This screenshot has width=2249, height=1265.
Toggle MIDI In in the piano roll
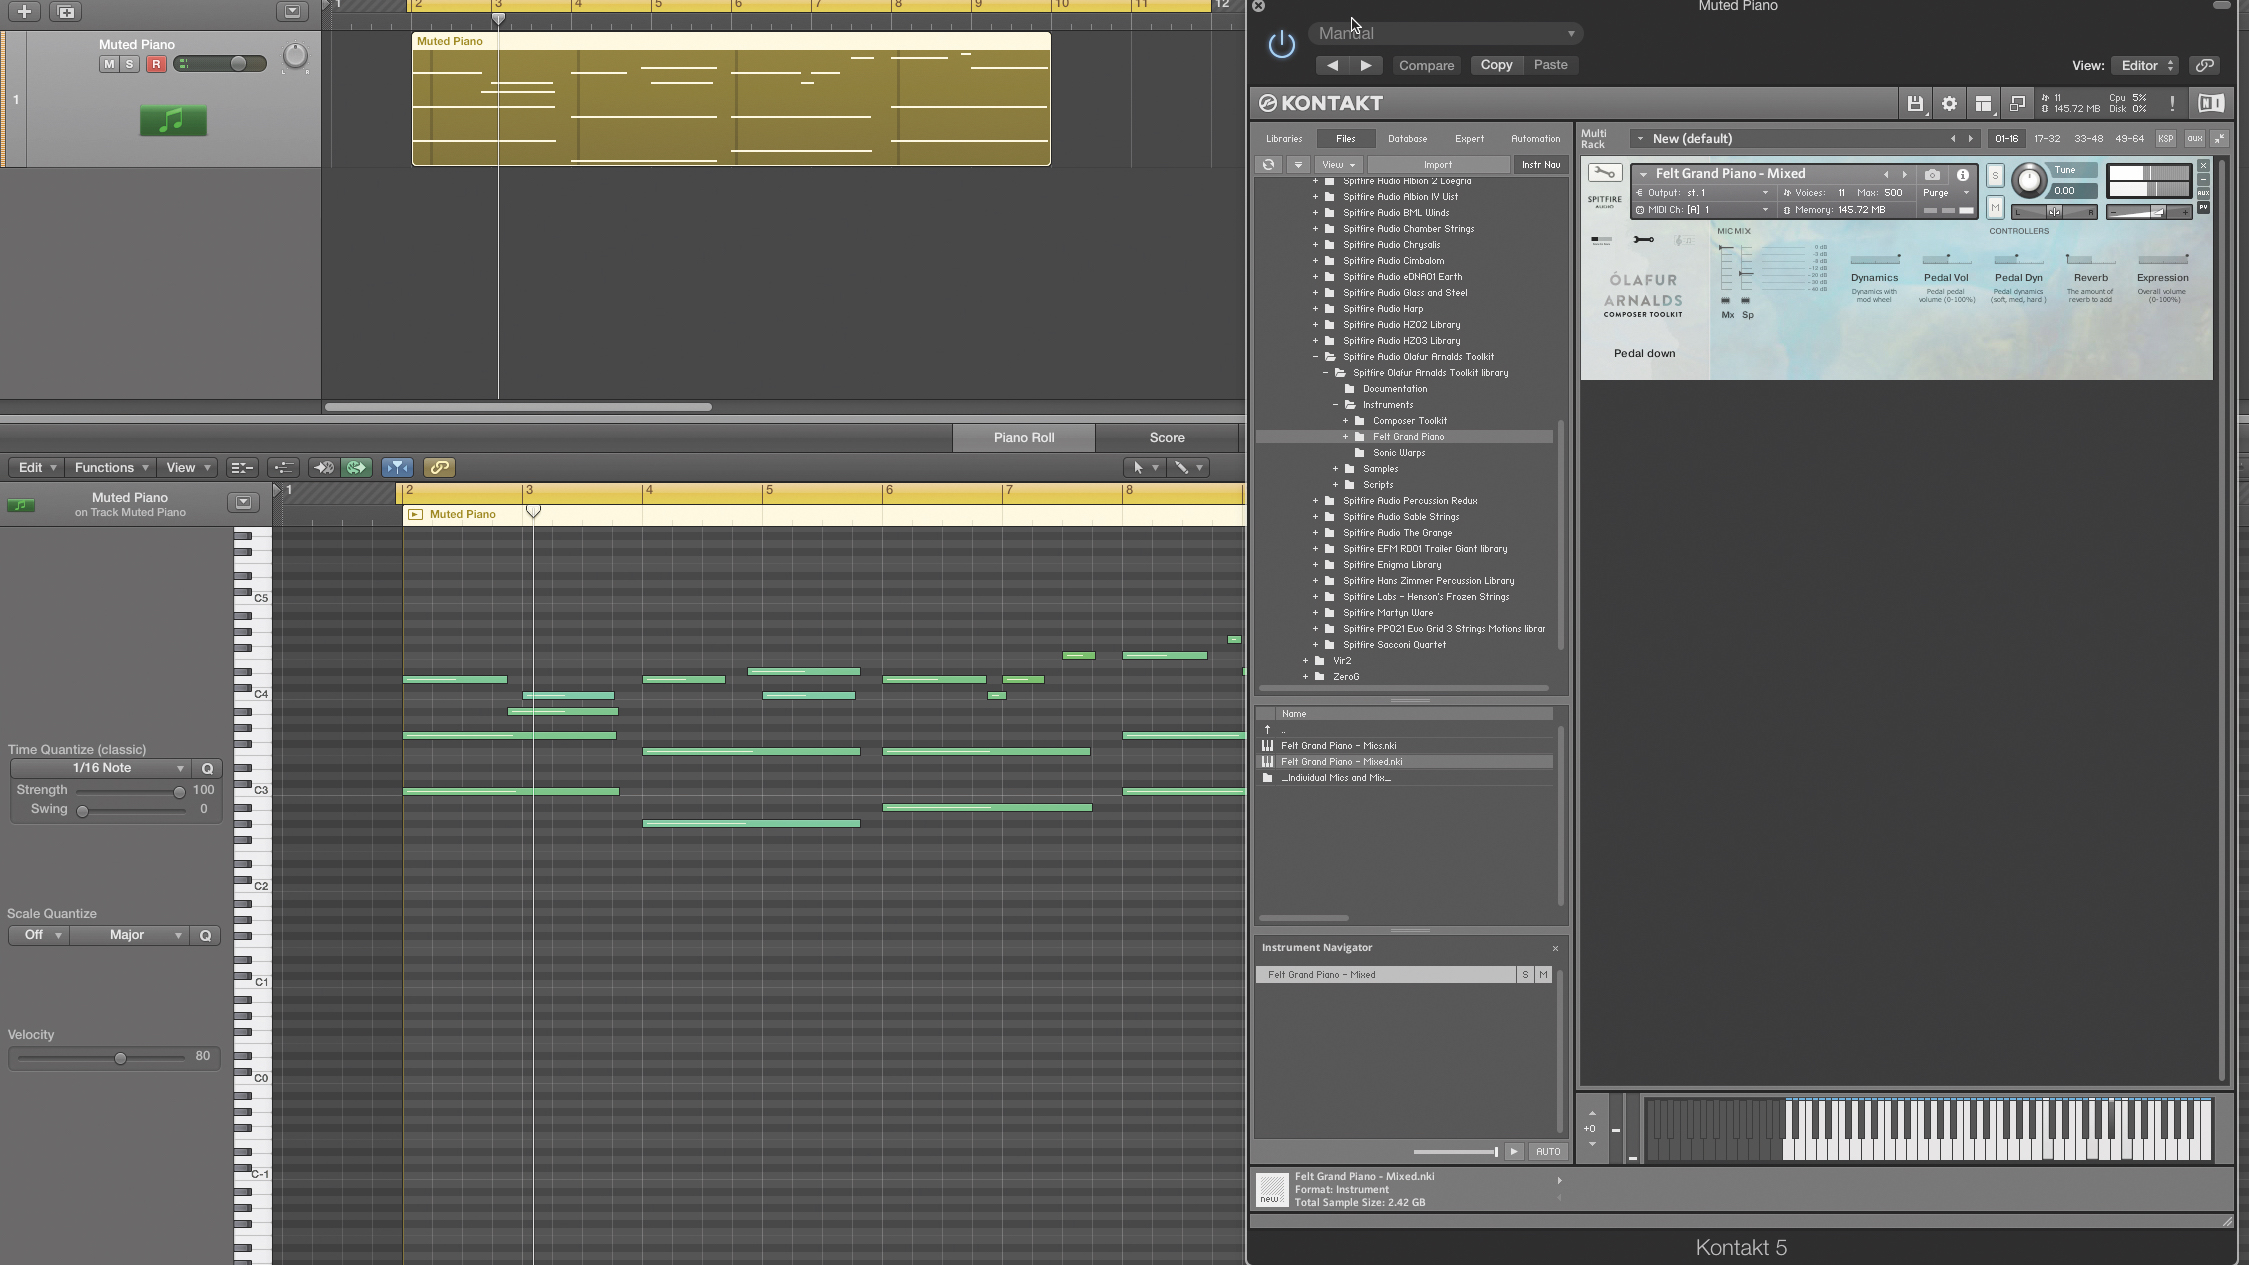[323, 467]
